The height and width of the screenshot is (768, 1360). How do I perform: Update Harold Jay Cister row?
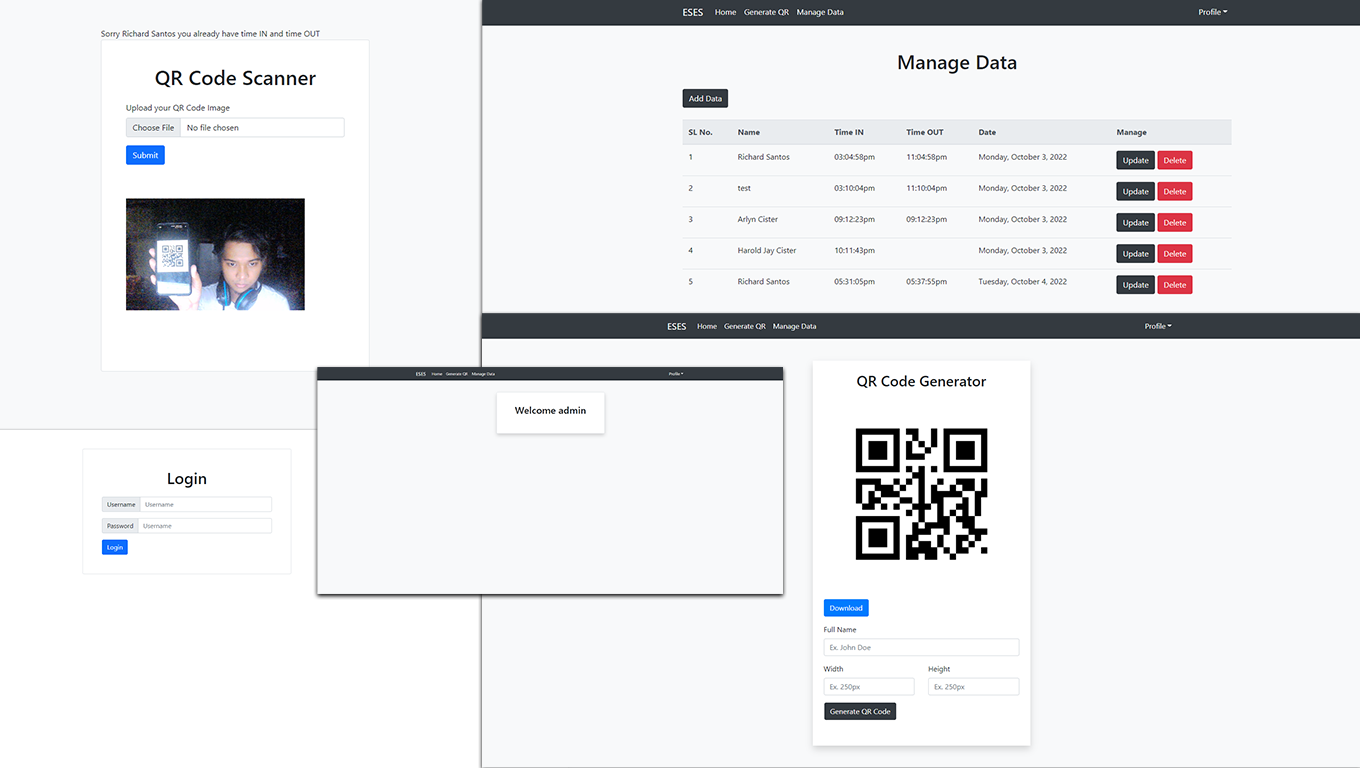(x=1136, y=253)
